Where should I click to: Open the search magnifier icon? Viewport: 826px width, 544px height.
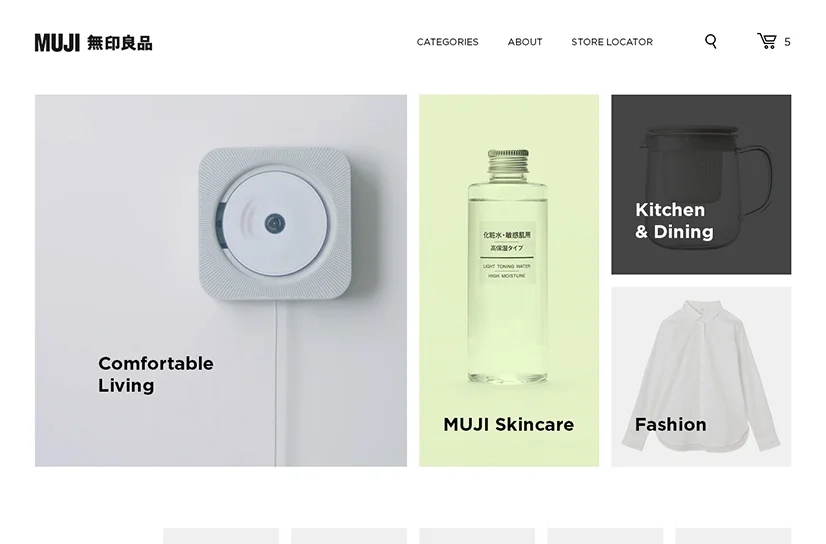pos(711,42)
